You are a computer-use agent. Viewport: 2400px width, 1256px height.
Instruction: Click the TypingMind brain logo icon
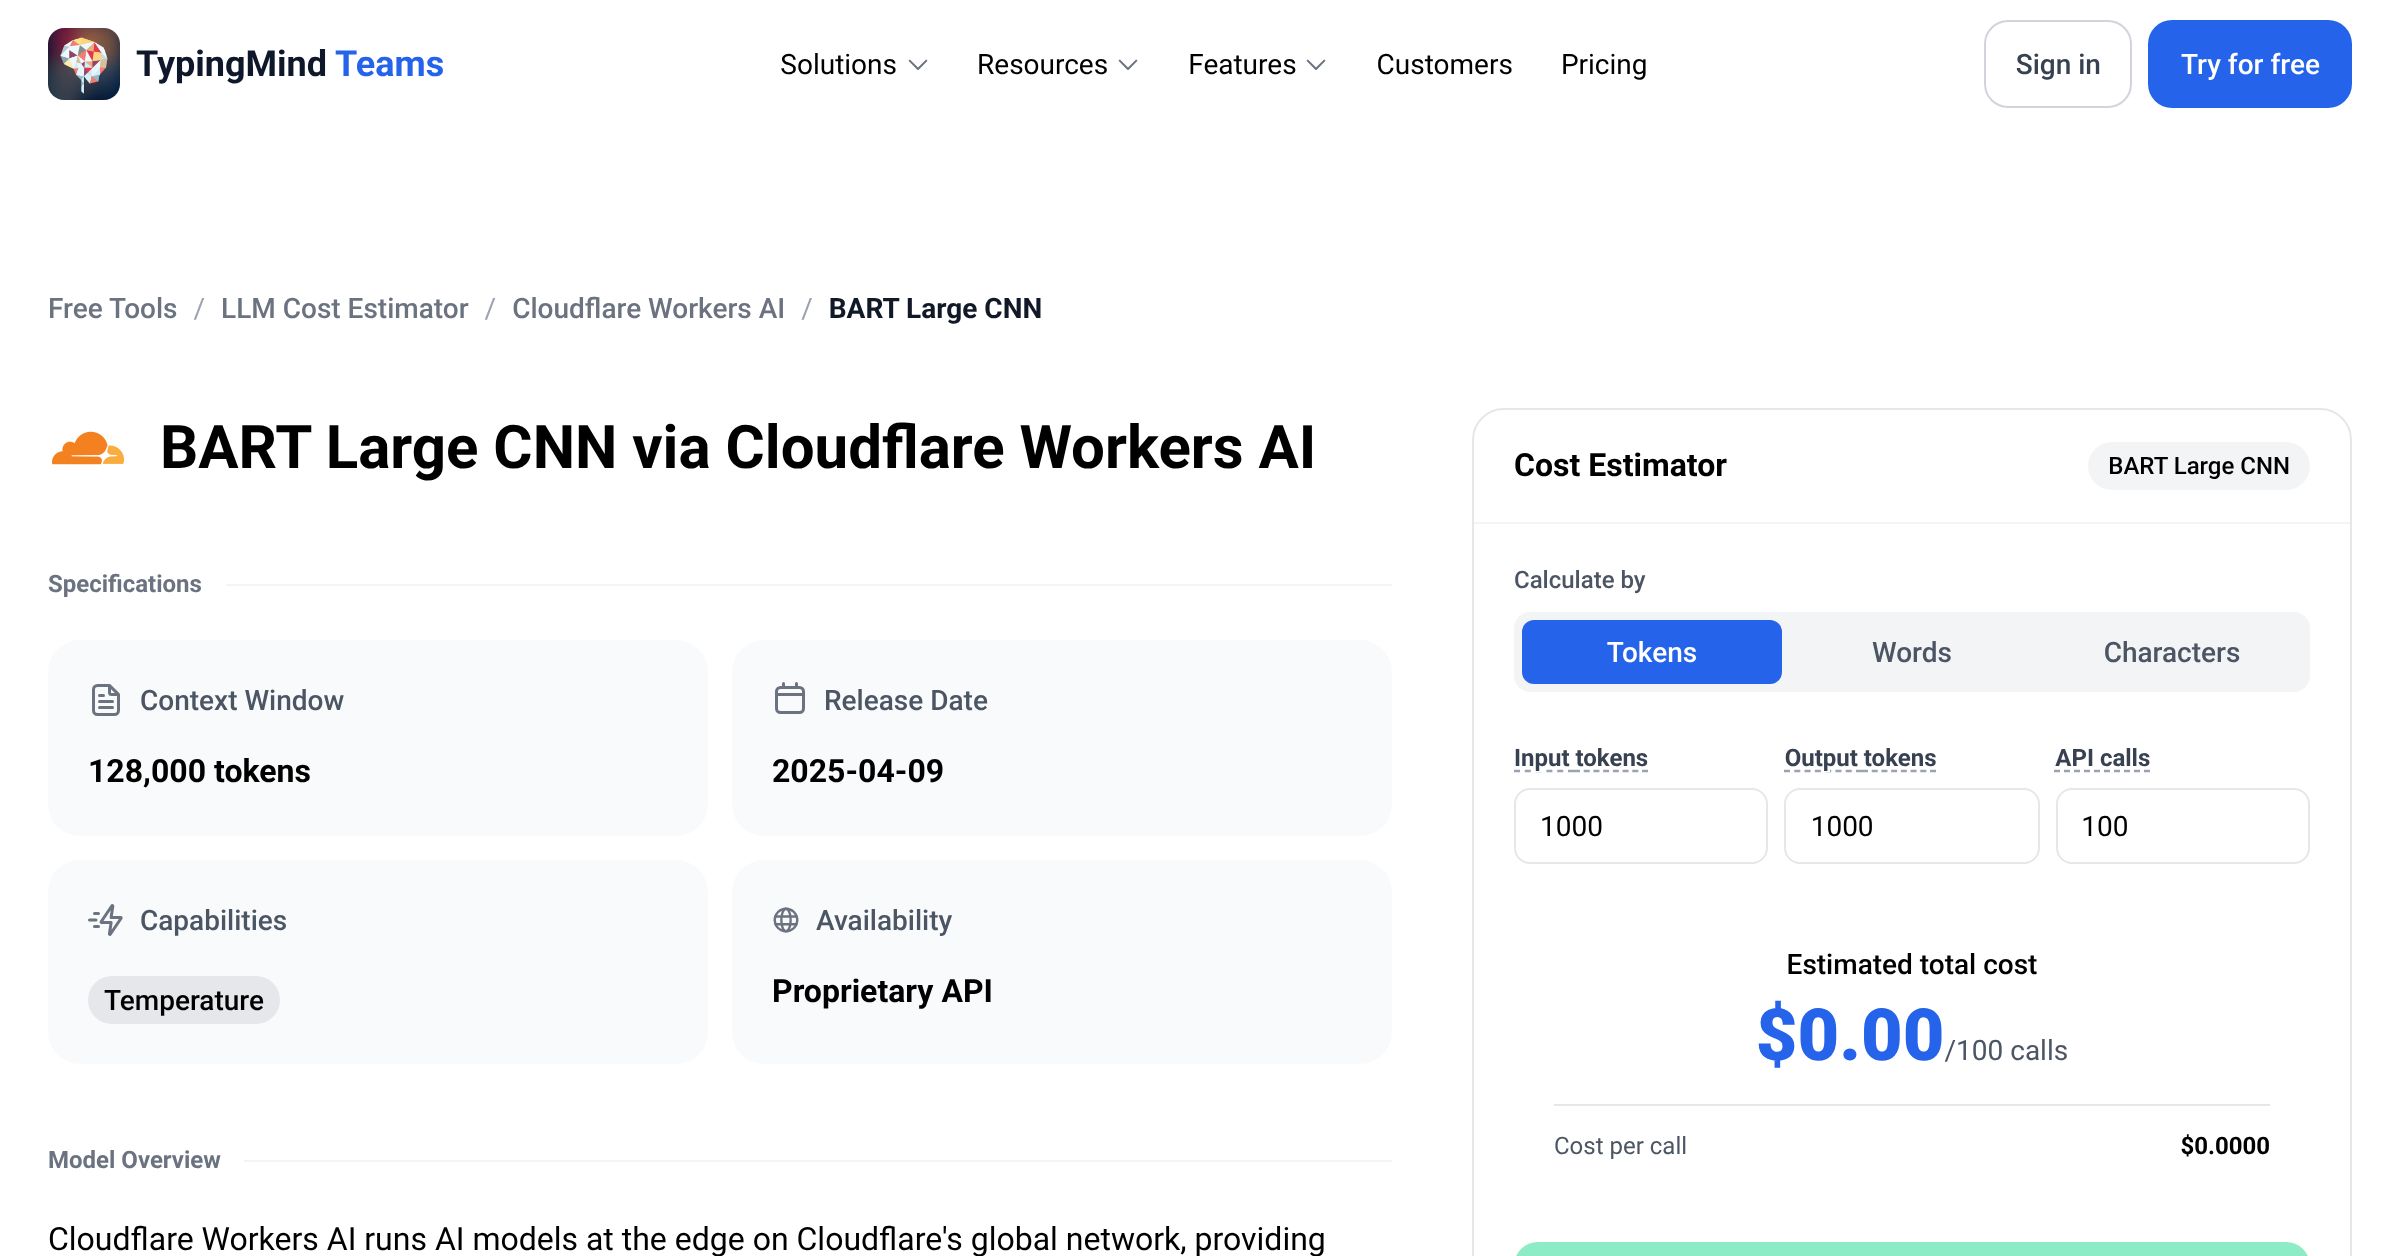(84, 64)
